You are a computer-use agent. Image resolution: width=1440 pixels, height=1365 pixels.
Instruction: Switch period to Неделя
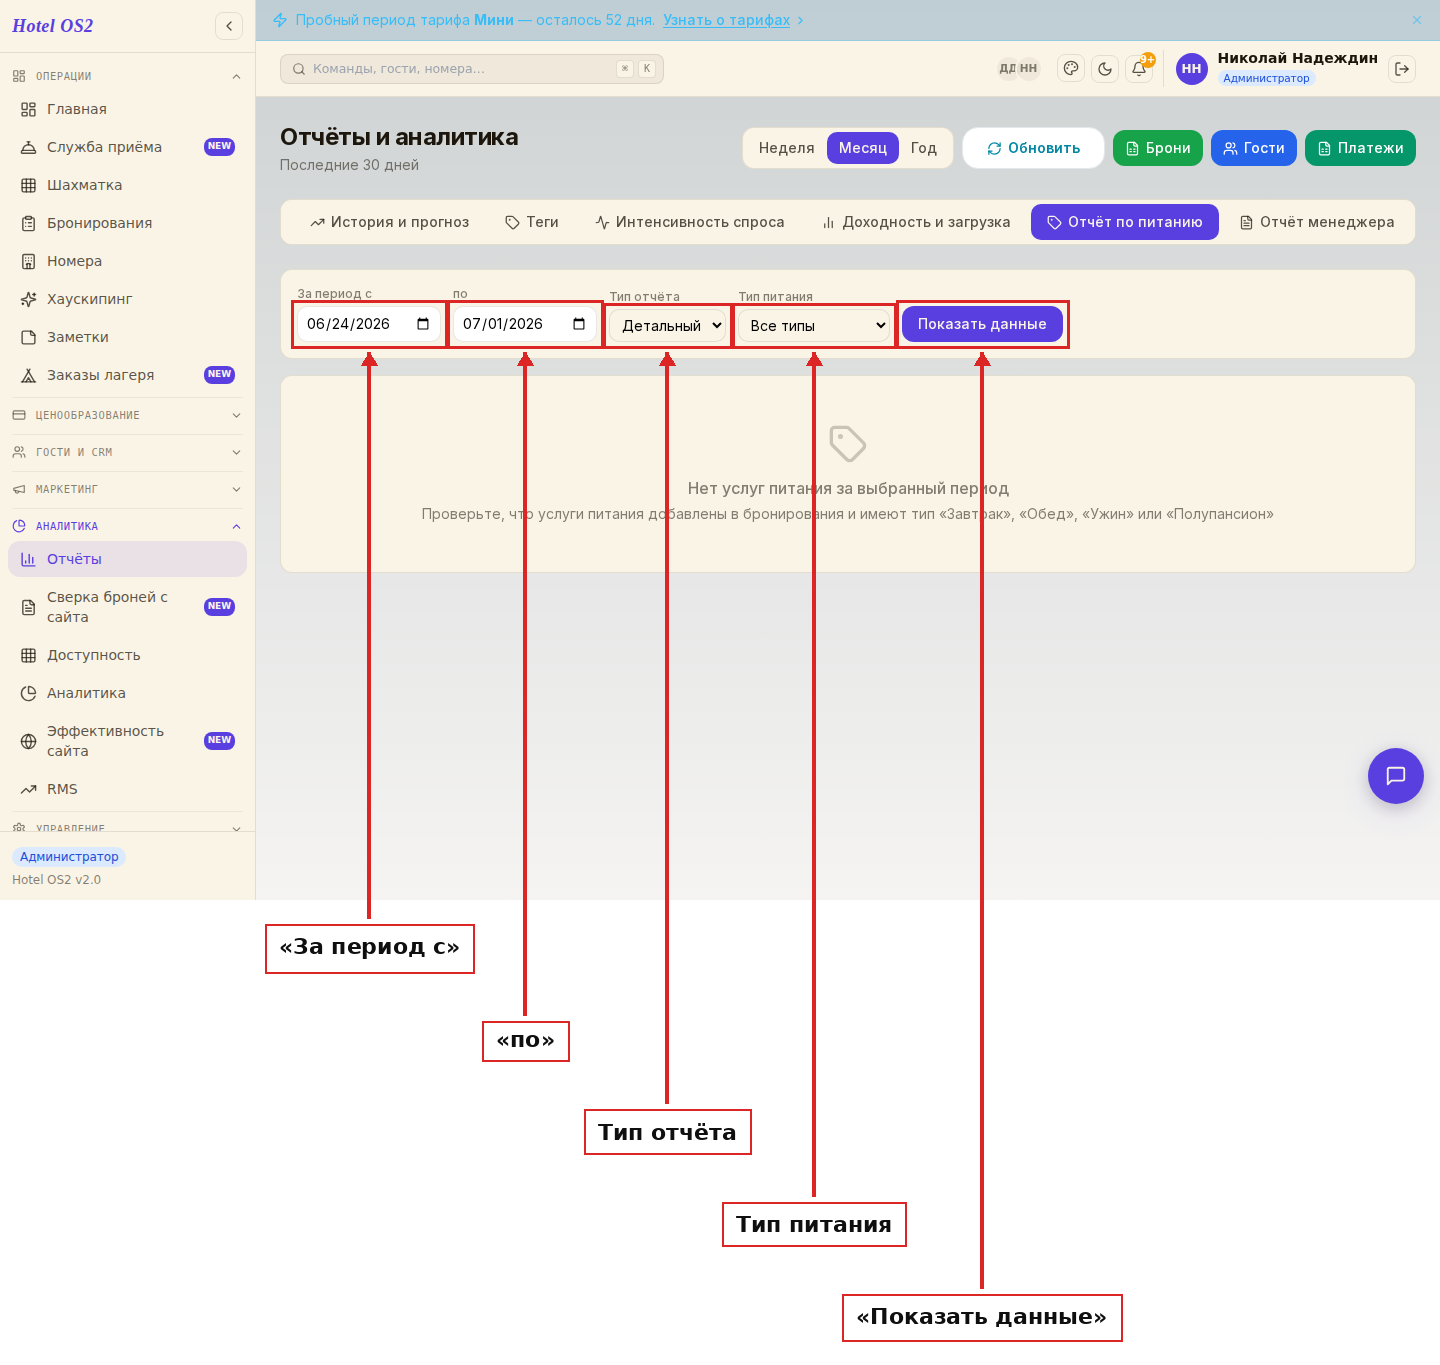(786, 148)
